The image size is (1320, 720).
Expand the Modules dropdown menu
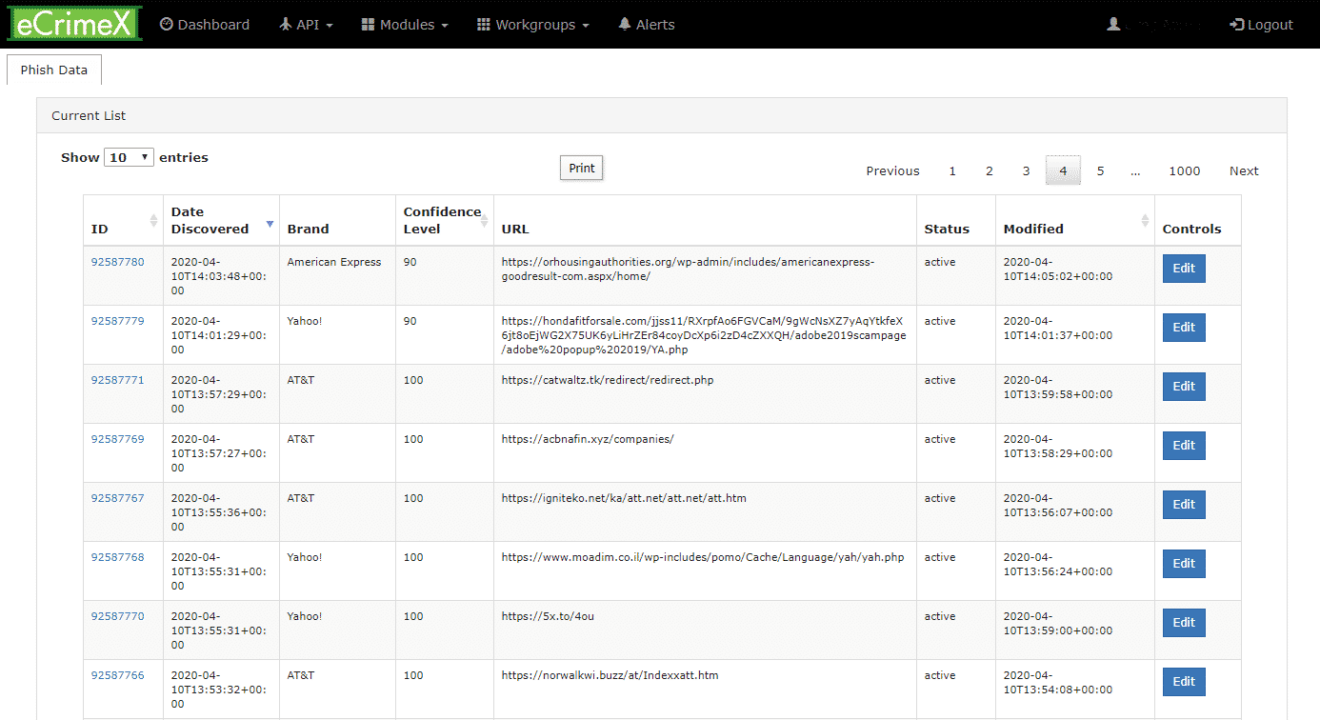coord(404,24)
